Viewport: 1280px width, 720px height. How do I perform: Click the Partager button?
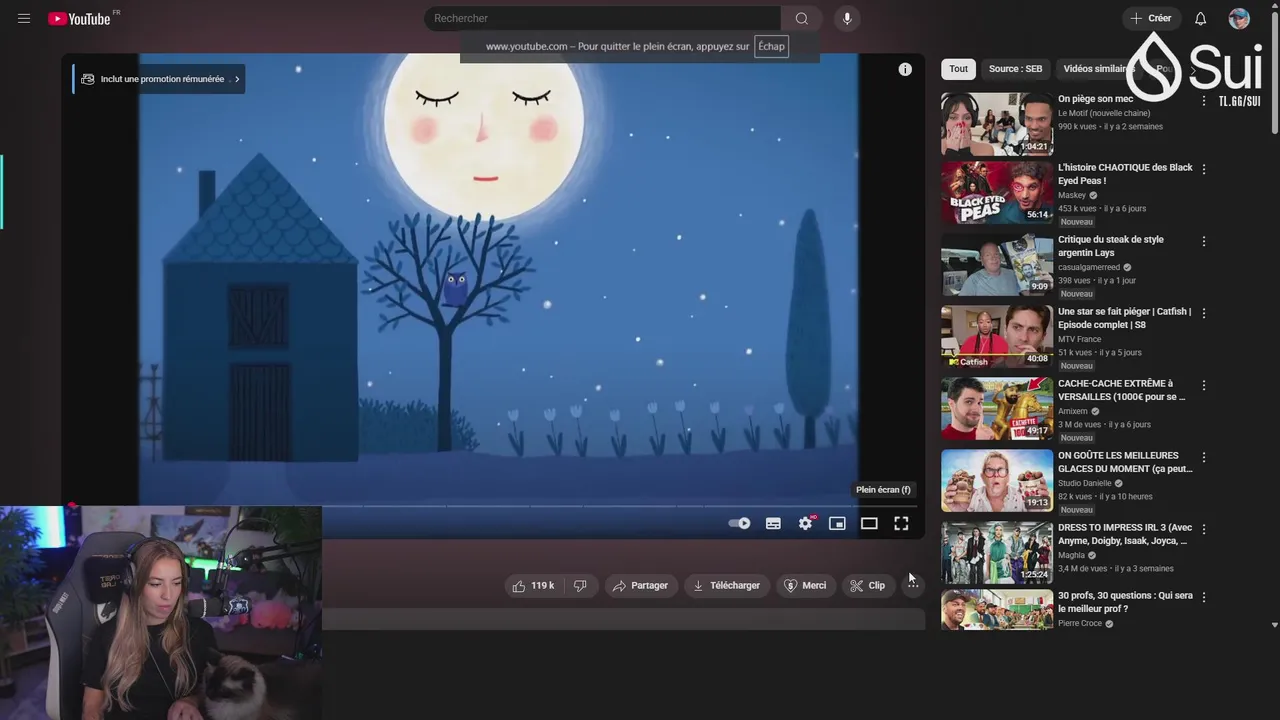click(640, 586)
